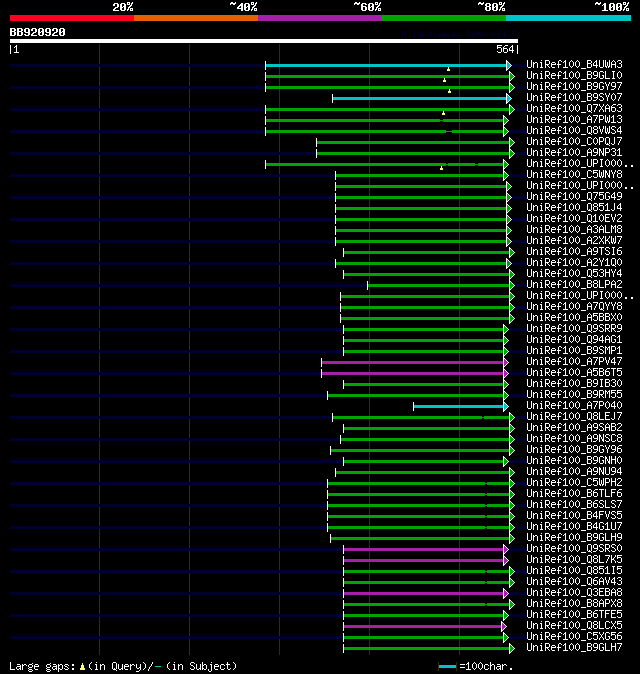640x674 pixels.
Task: Select the UniRef100_B4G1U7 label
Action: coord(574,527)
